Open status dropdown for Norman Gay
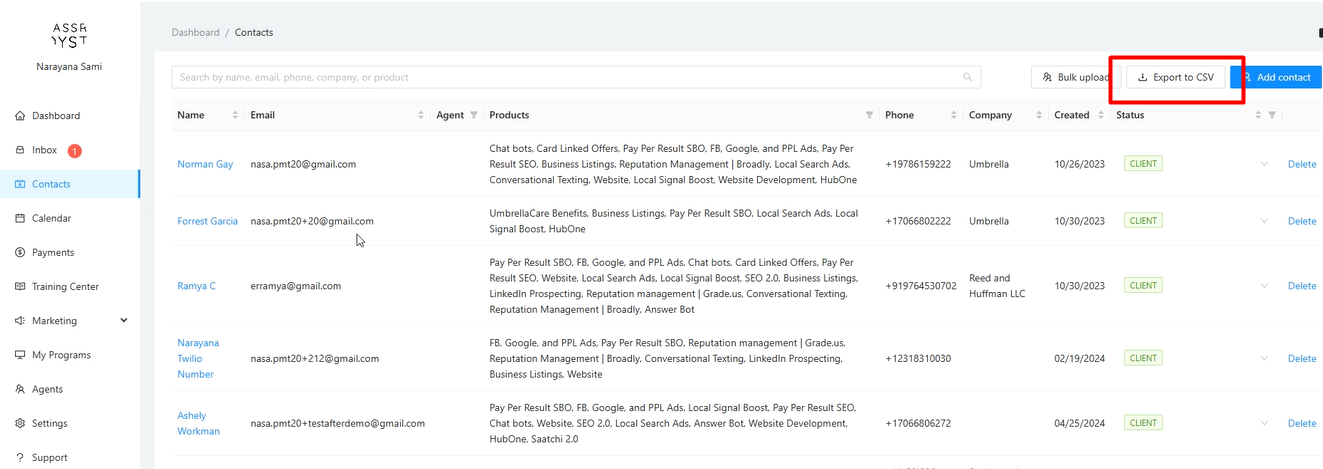This screenshot has width=1323, height=469. click(x=1264, y=164)
